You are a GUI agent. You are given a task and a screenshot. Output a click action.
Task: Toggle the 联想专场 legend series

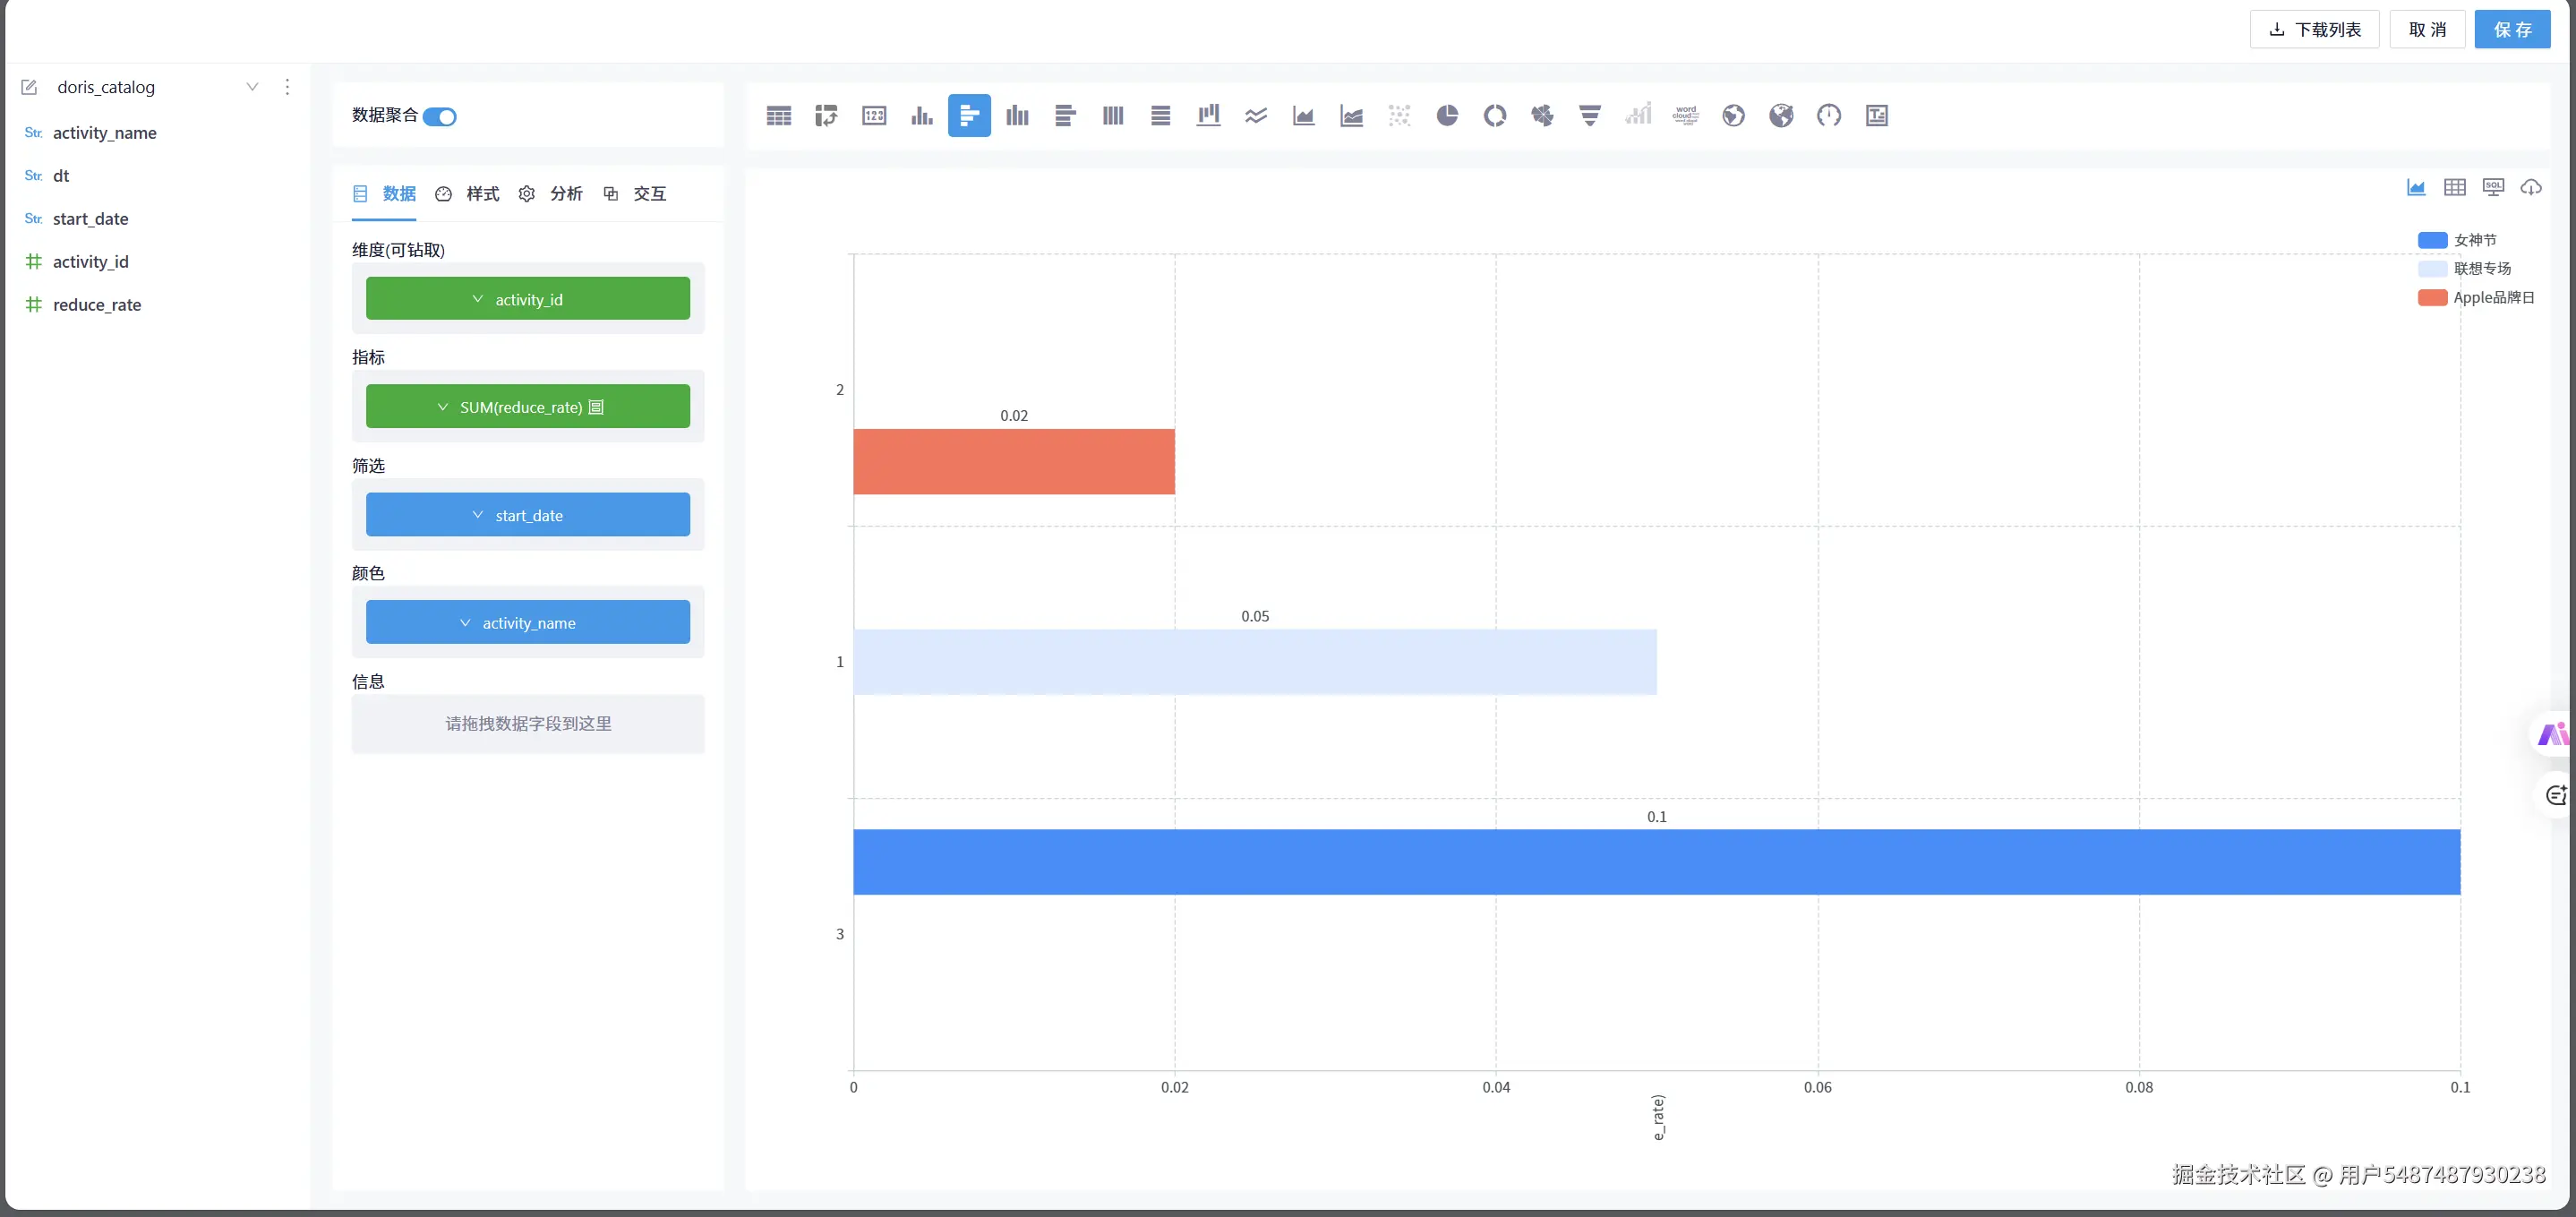click(x=2481, y=269)
